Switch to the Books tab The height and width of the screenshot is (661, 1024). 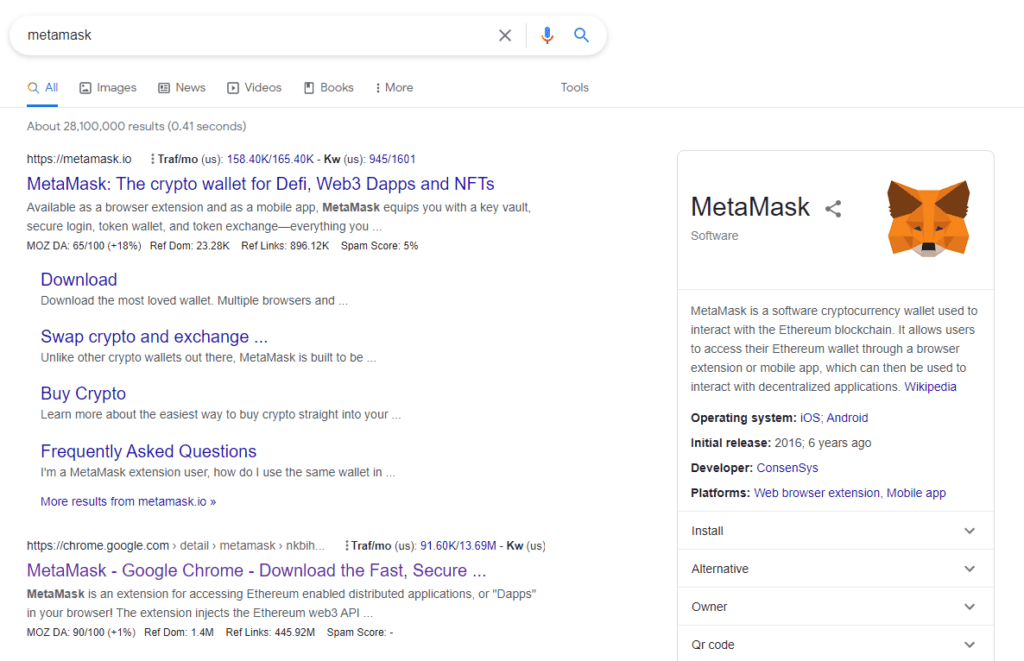tap(328, 88)
